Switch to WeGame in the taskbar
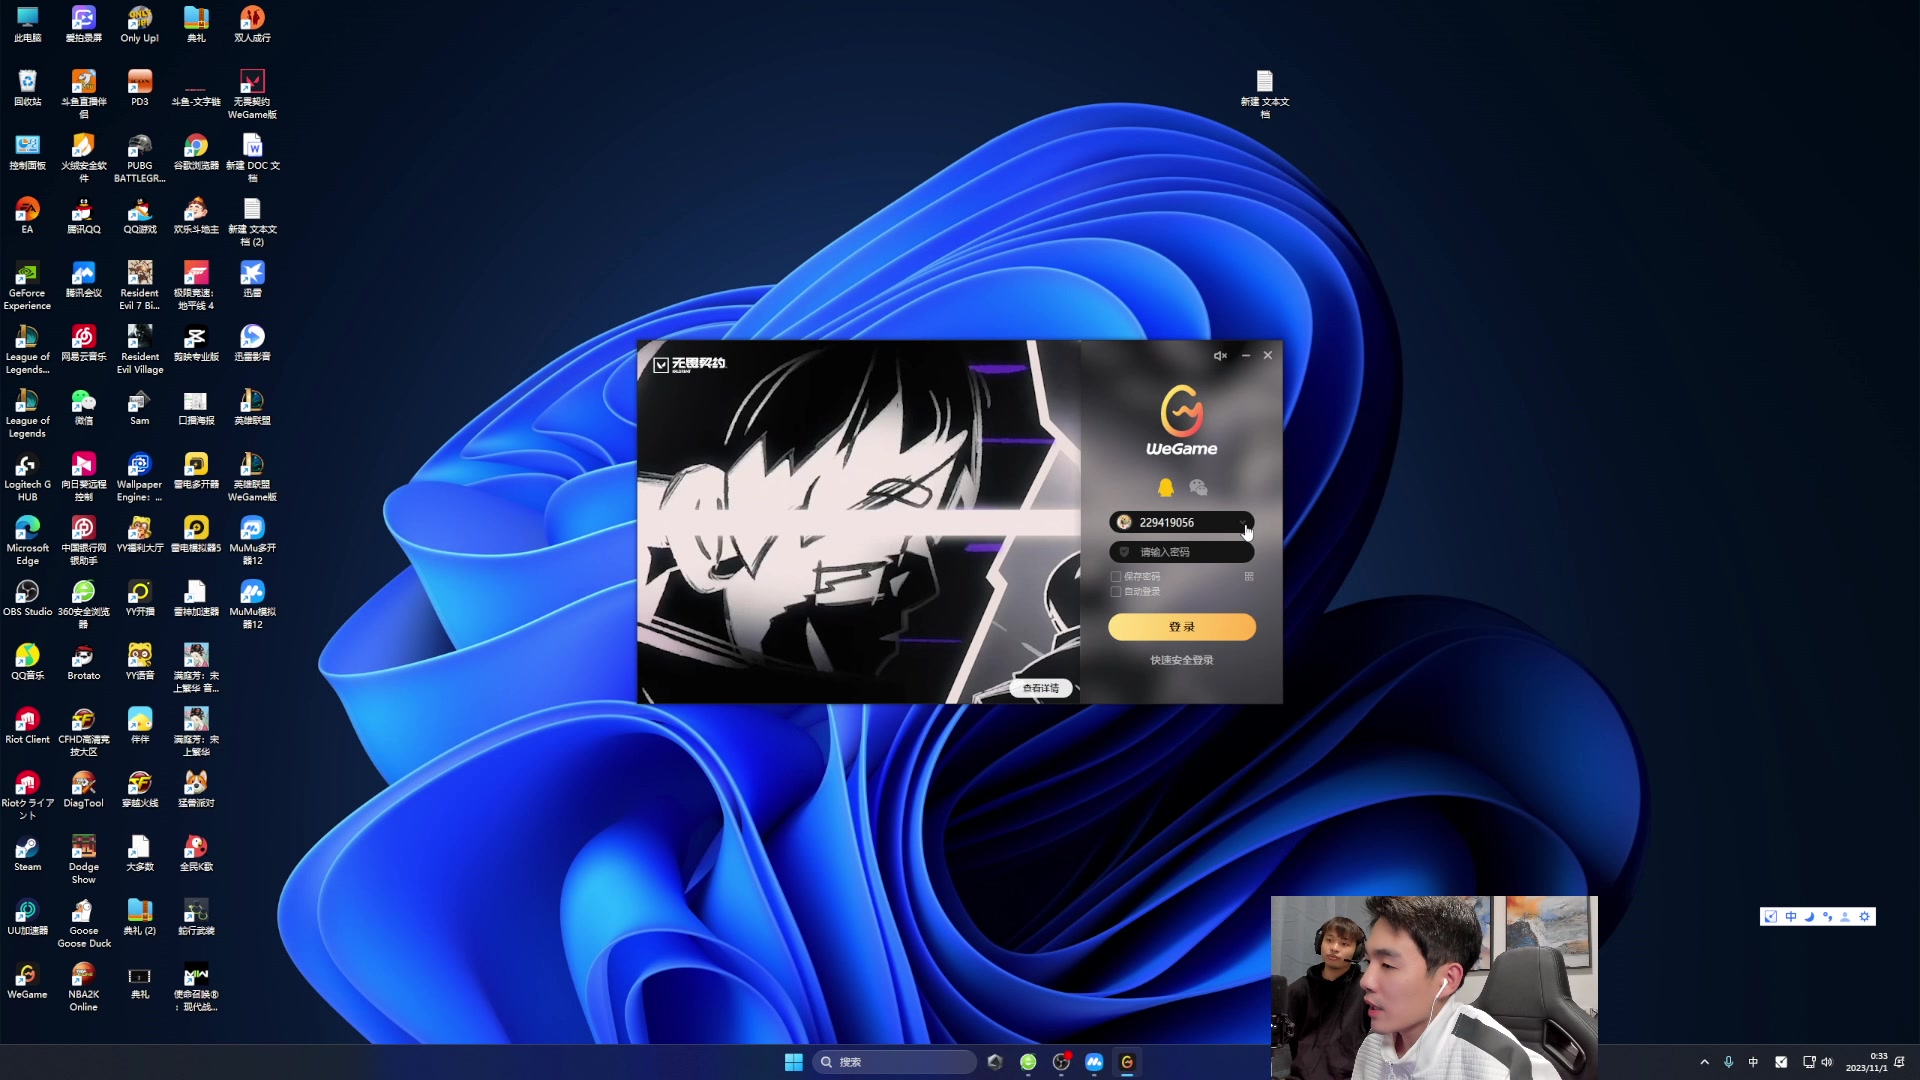The width and height of the screenshot is (1920, 1080). [1127, 1062]
